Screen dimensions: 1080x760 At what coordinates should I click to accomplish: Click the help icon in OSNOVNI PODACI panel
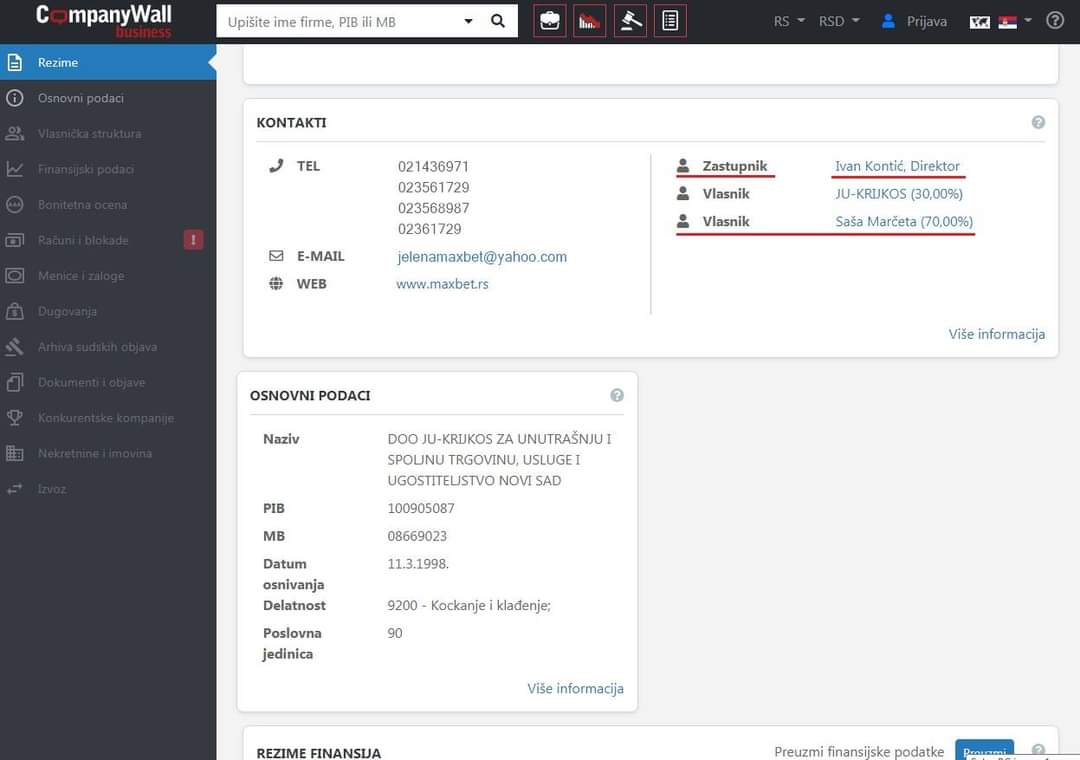pos(617,395)
